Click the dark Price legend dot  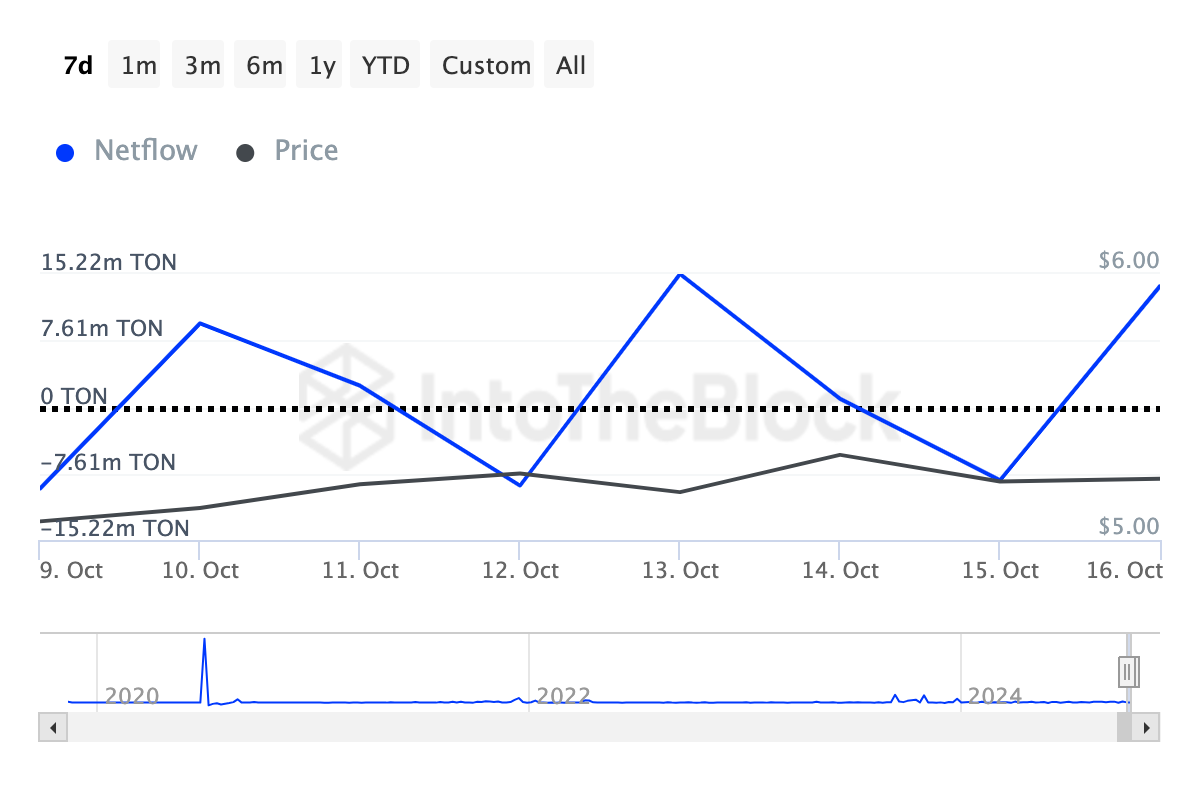coord(245,153)
